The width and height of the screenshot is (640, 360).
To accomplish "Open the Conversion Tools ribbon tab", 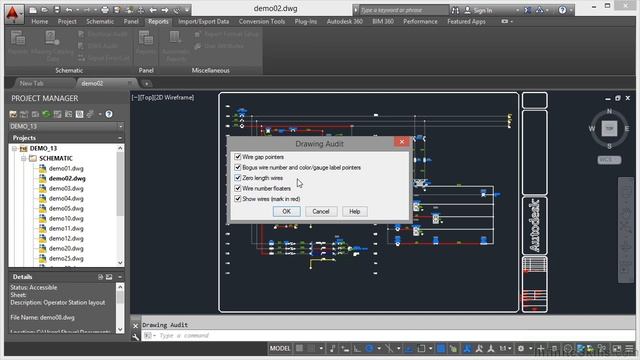I will pyautogui.click(x=262, y=22).
